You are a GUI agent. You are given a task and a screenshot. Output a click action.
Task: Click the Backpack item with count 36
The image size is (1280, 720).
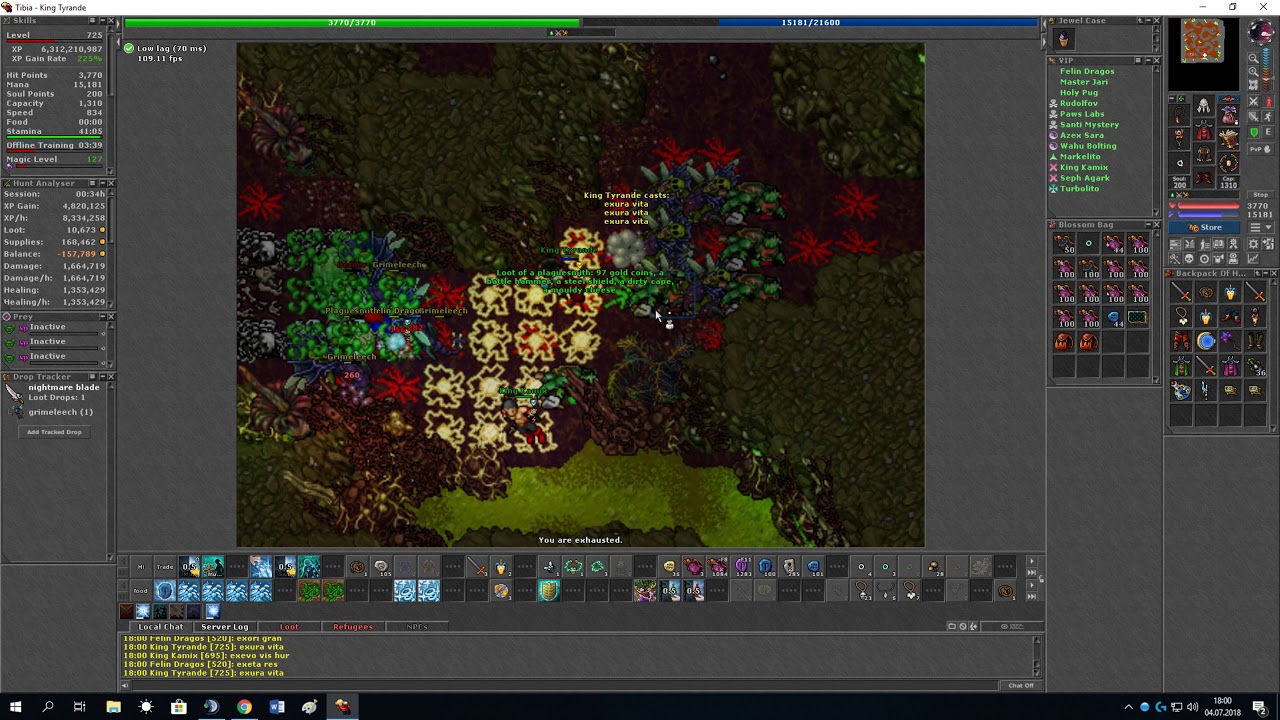[x=1256, y=366]
